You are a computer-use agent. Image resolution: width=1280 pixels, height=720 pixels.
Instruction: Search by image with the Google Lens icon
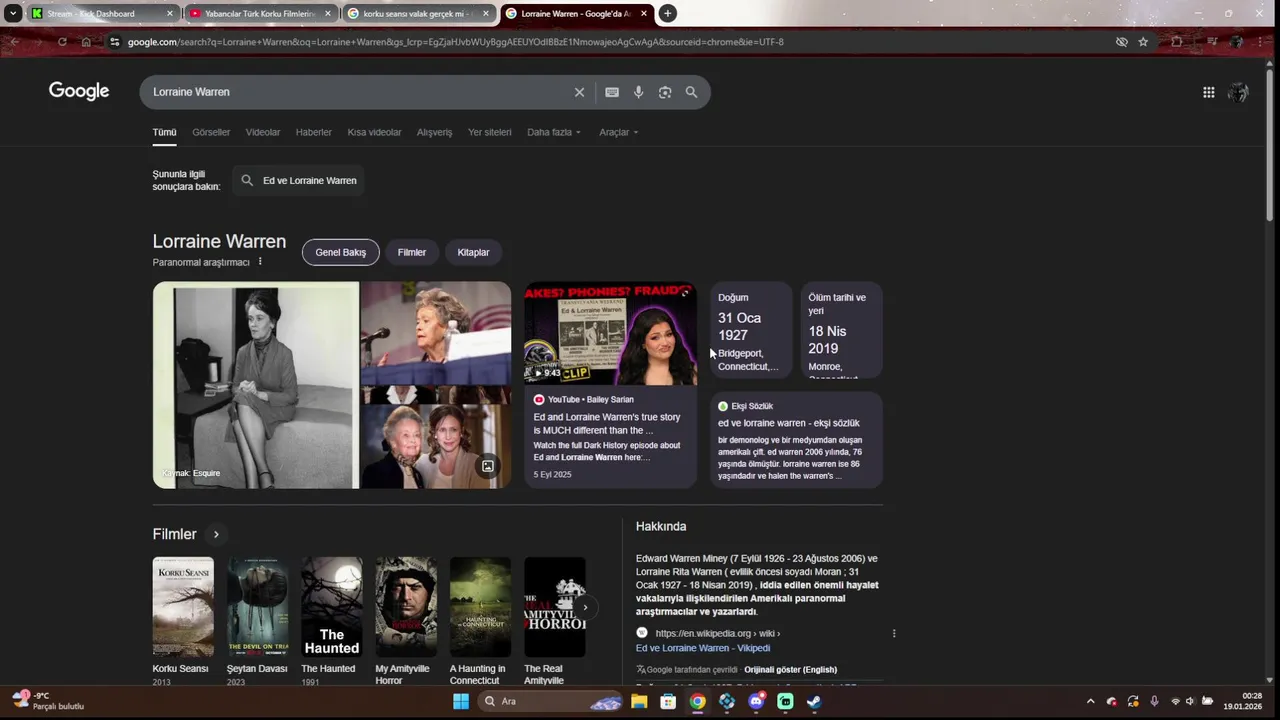tap(665, 92)
